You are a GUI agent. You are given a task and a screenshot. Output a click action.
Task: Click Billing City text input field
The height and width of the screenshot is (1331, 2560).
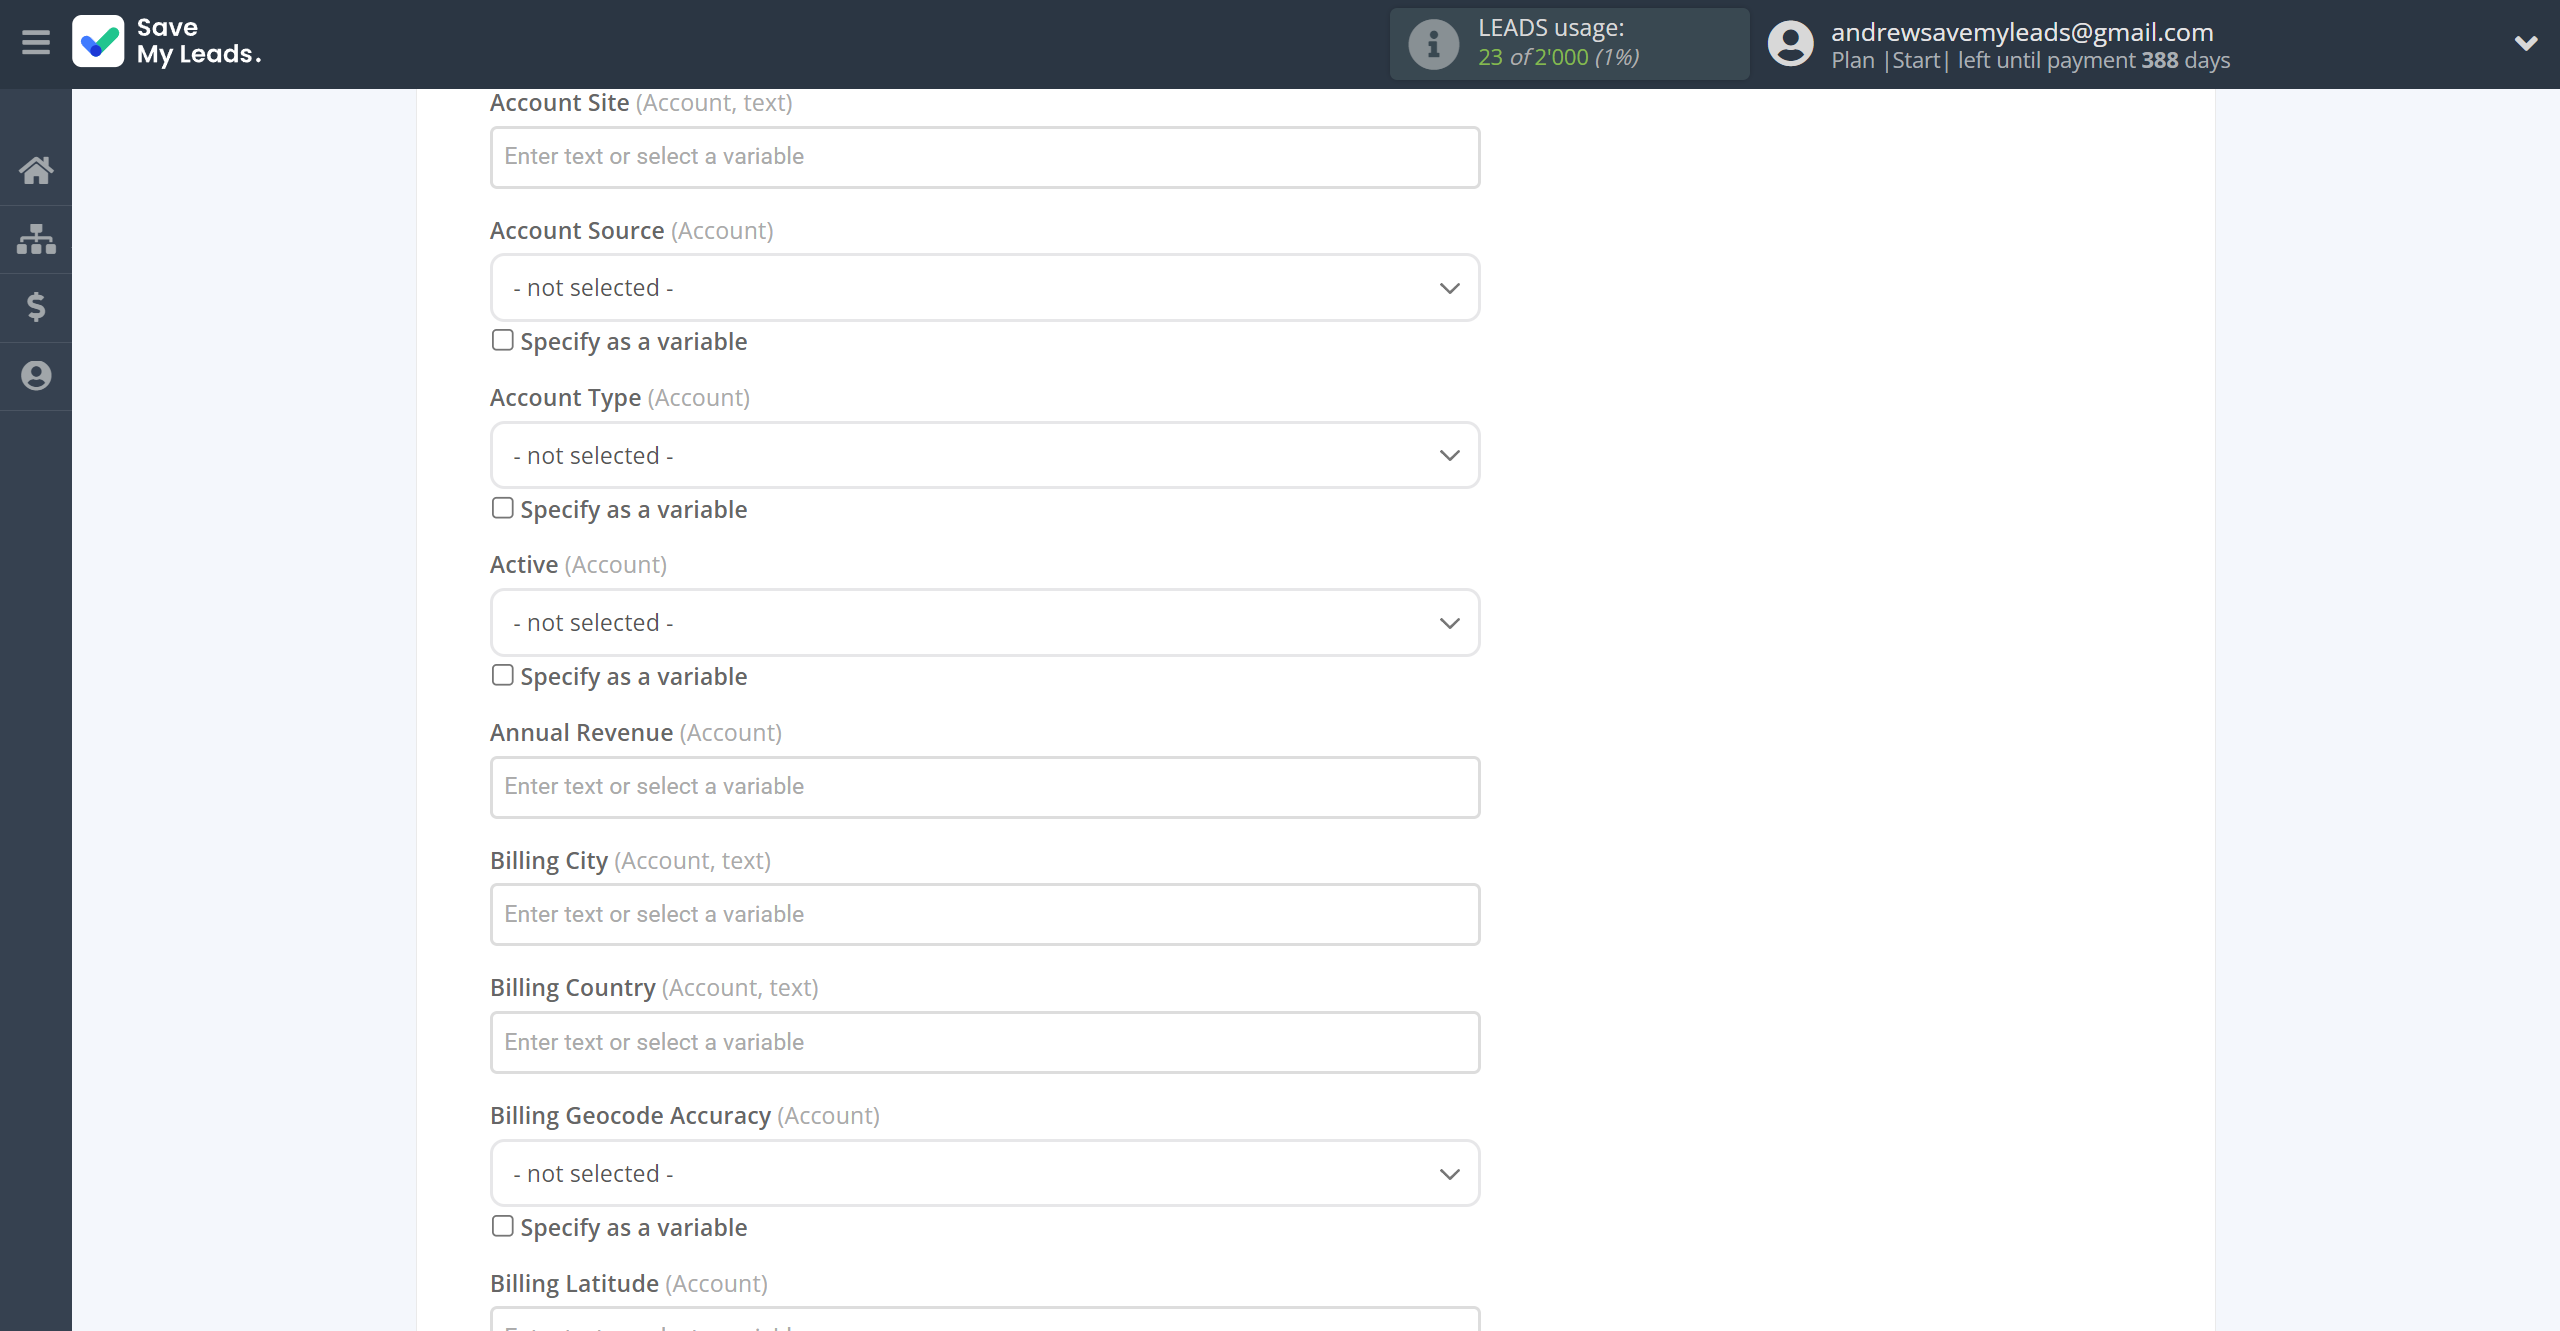984,913
